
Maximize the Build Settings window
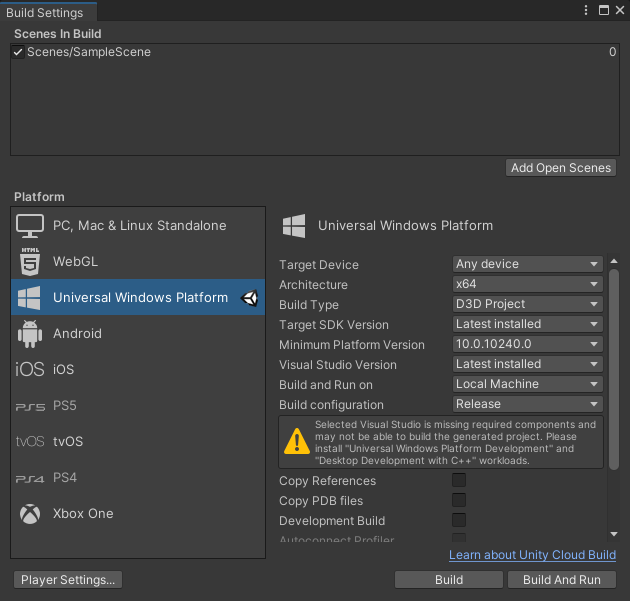603,10
